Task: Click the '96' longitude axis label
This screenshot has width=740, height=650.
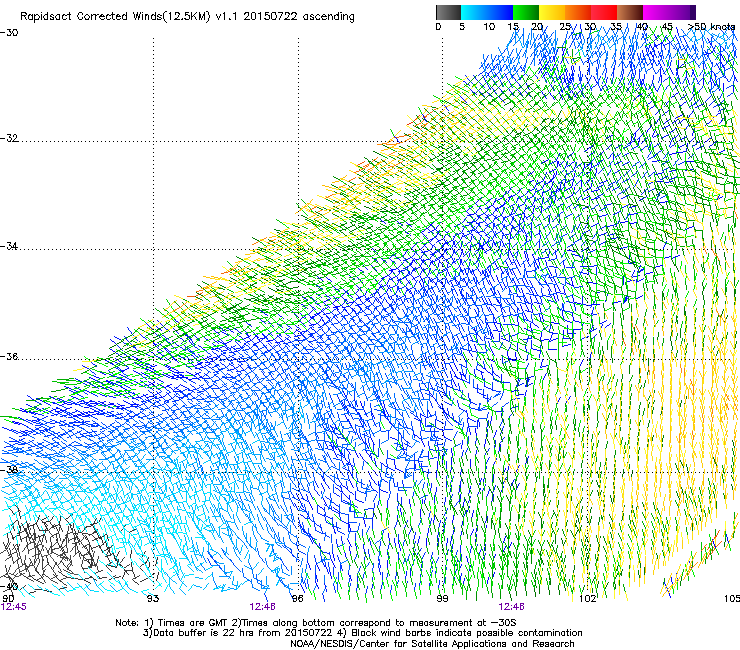Action: (297, 599)
